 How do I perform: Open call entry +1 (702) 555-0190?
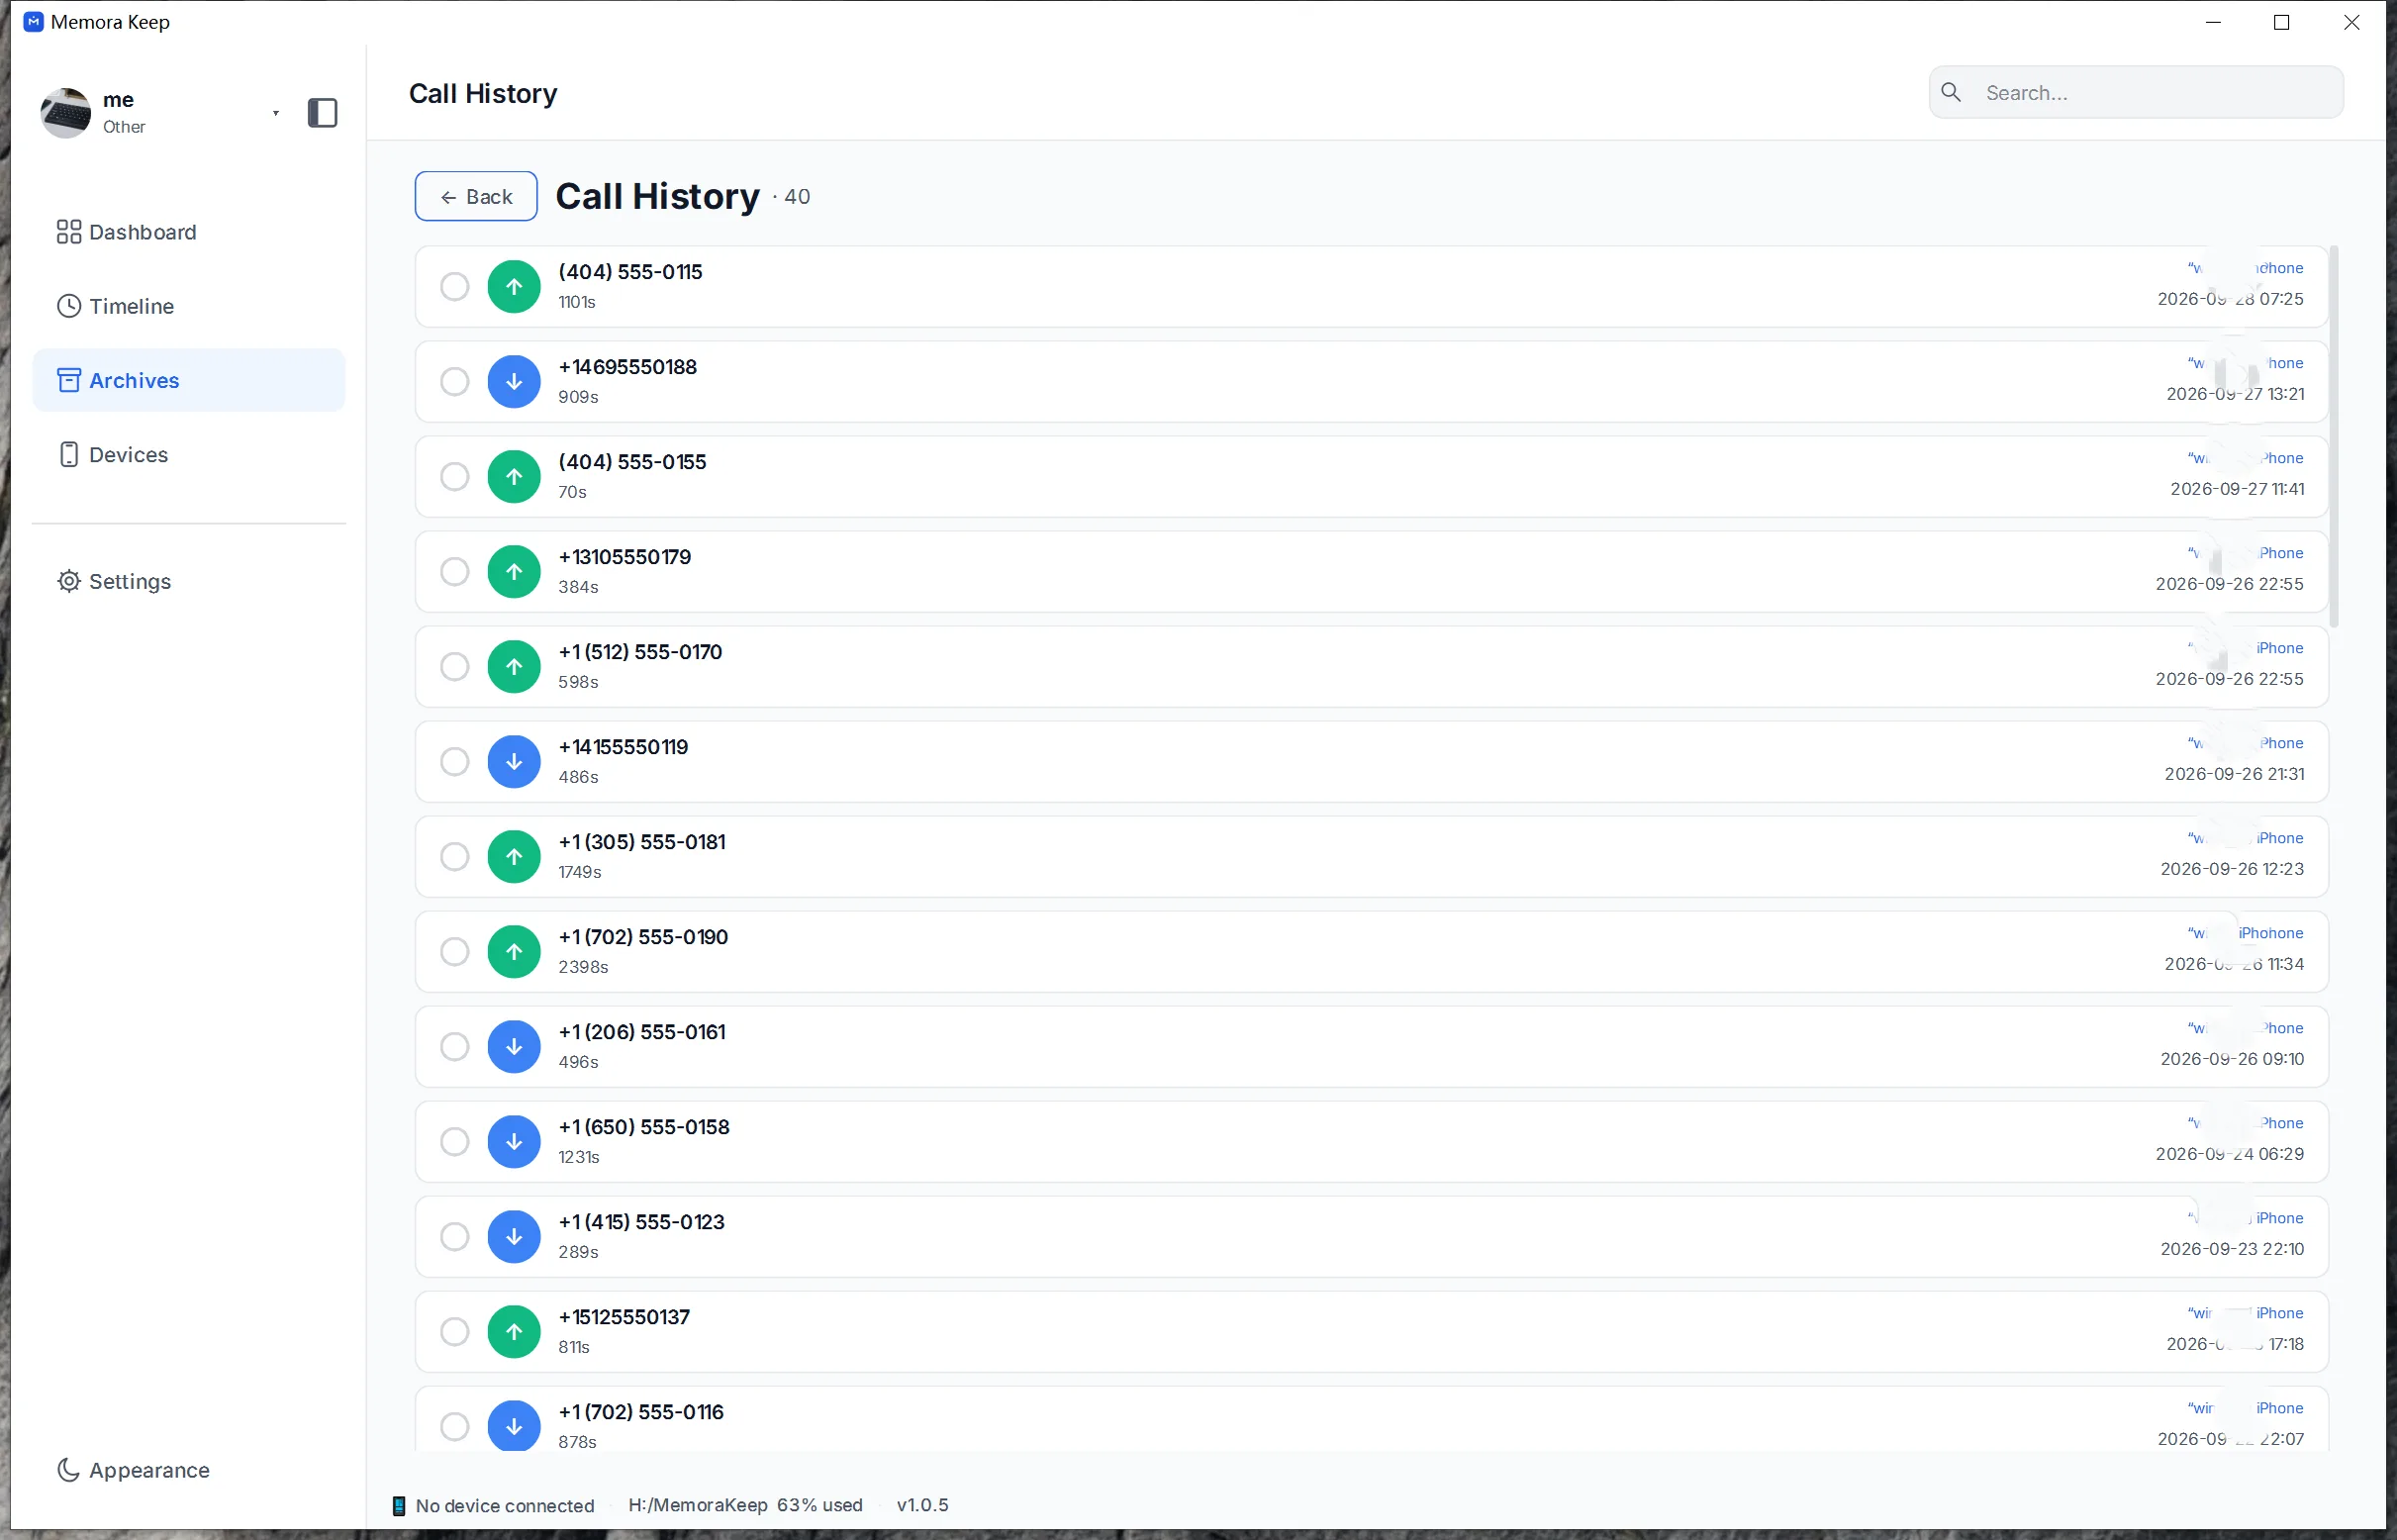click(1371, 951)
